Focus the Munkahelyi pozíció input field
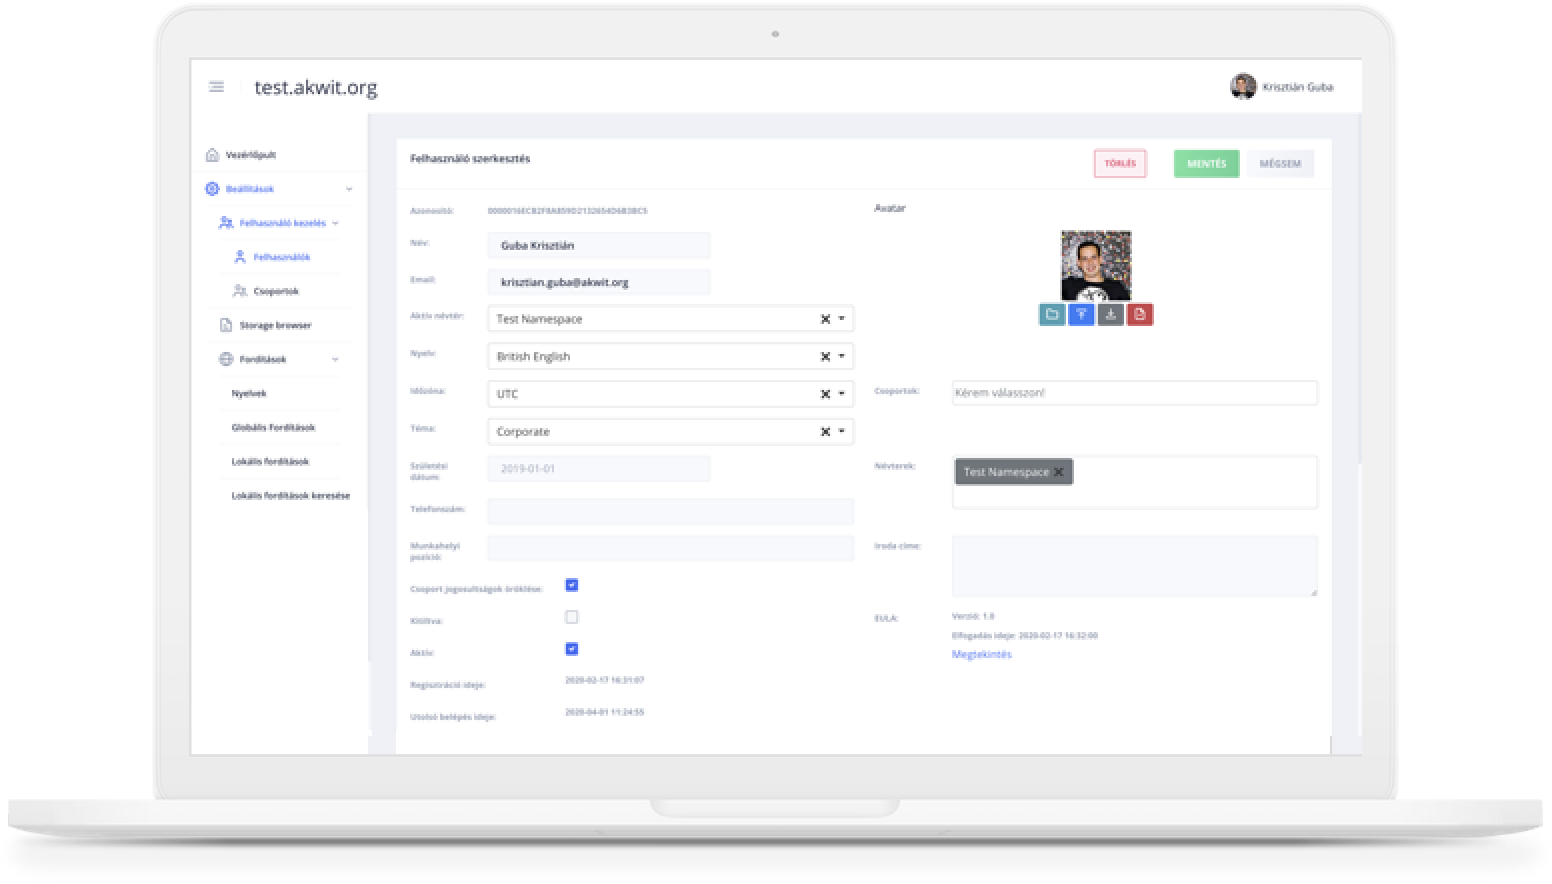 click(670, 548)
